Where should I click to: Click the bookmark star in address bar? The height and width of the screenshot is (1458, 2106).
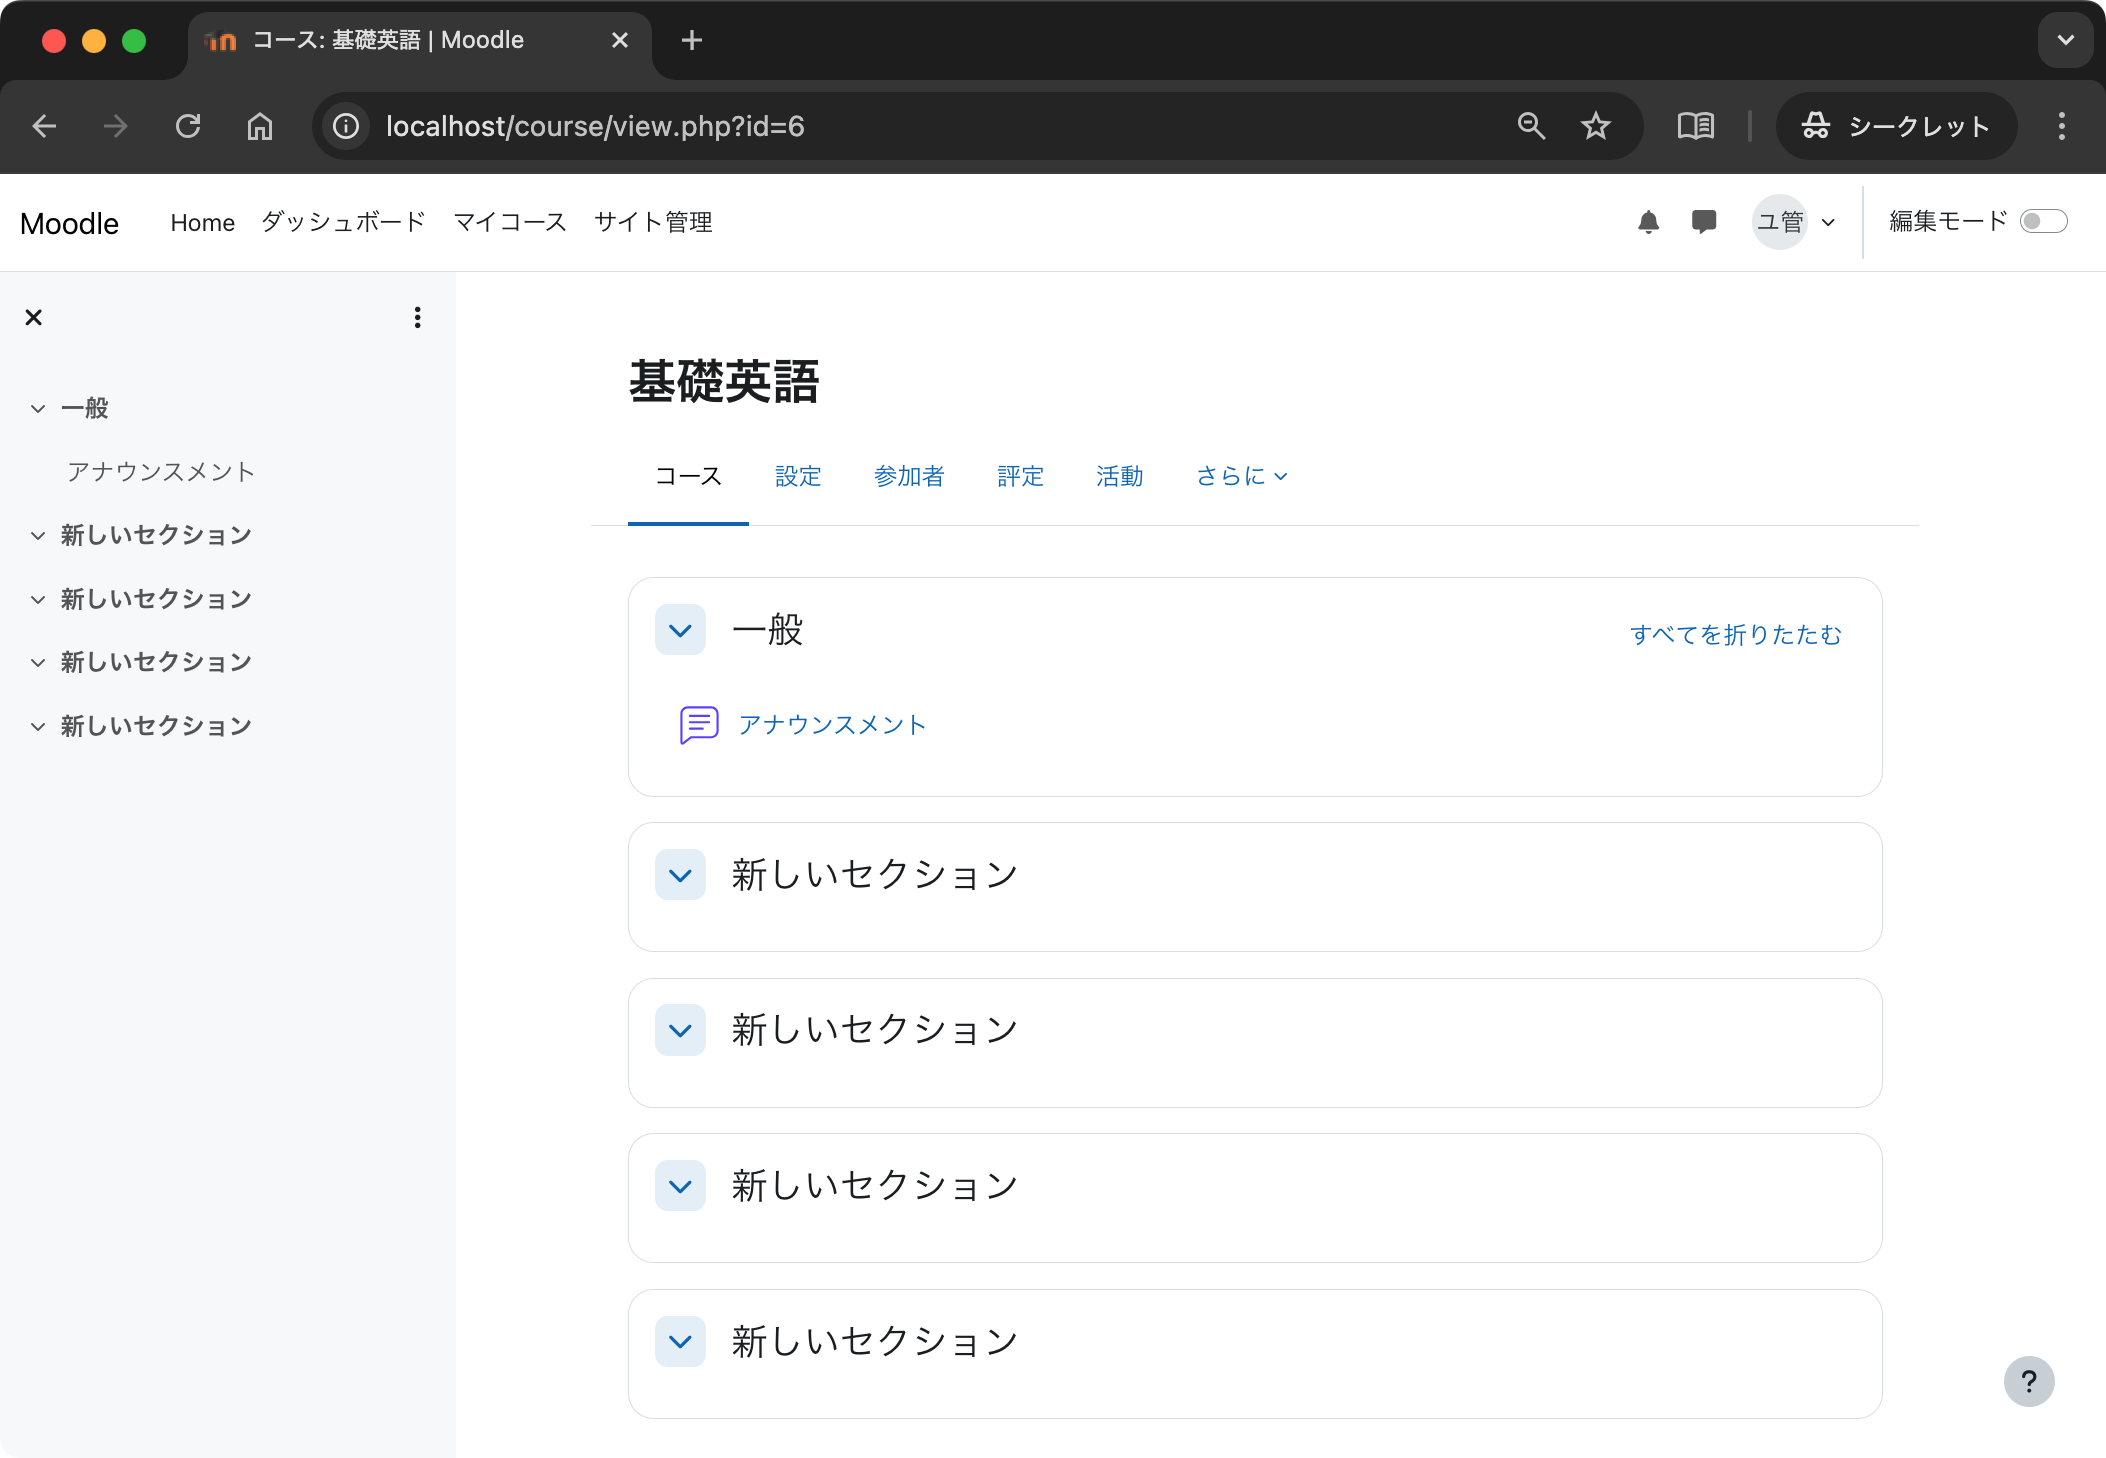[1595, 126]
